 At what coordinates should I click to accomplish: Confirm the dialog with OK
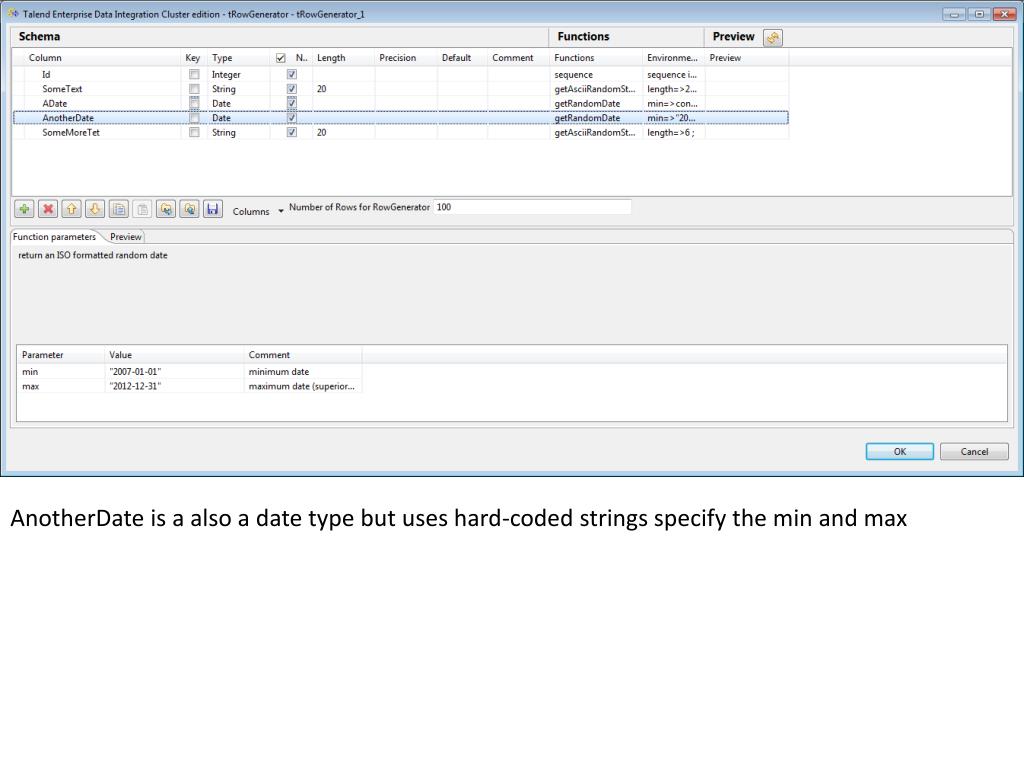point(899,451)
